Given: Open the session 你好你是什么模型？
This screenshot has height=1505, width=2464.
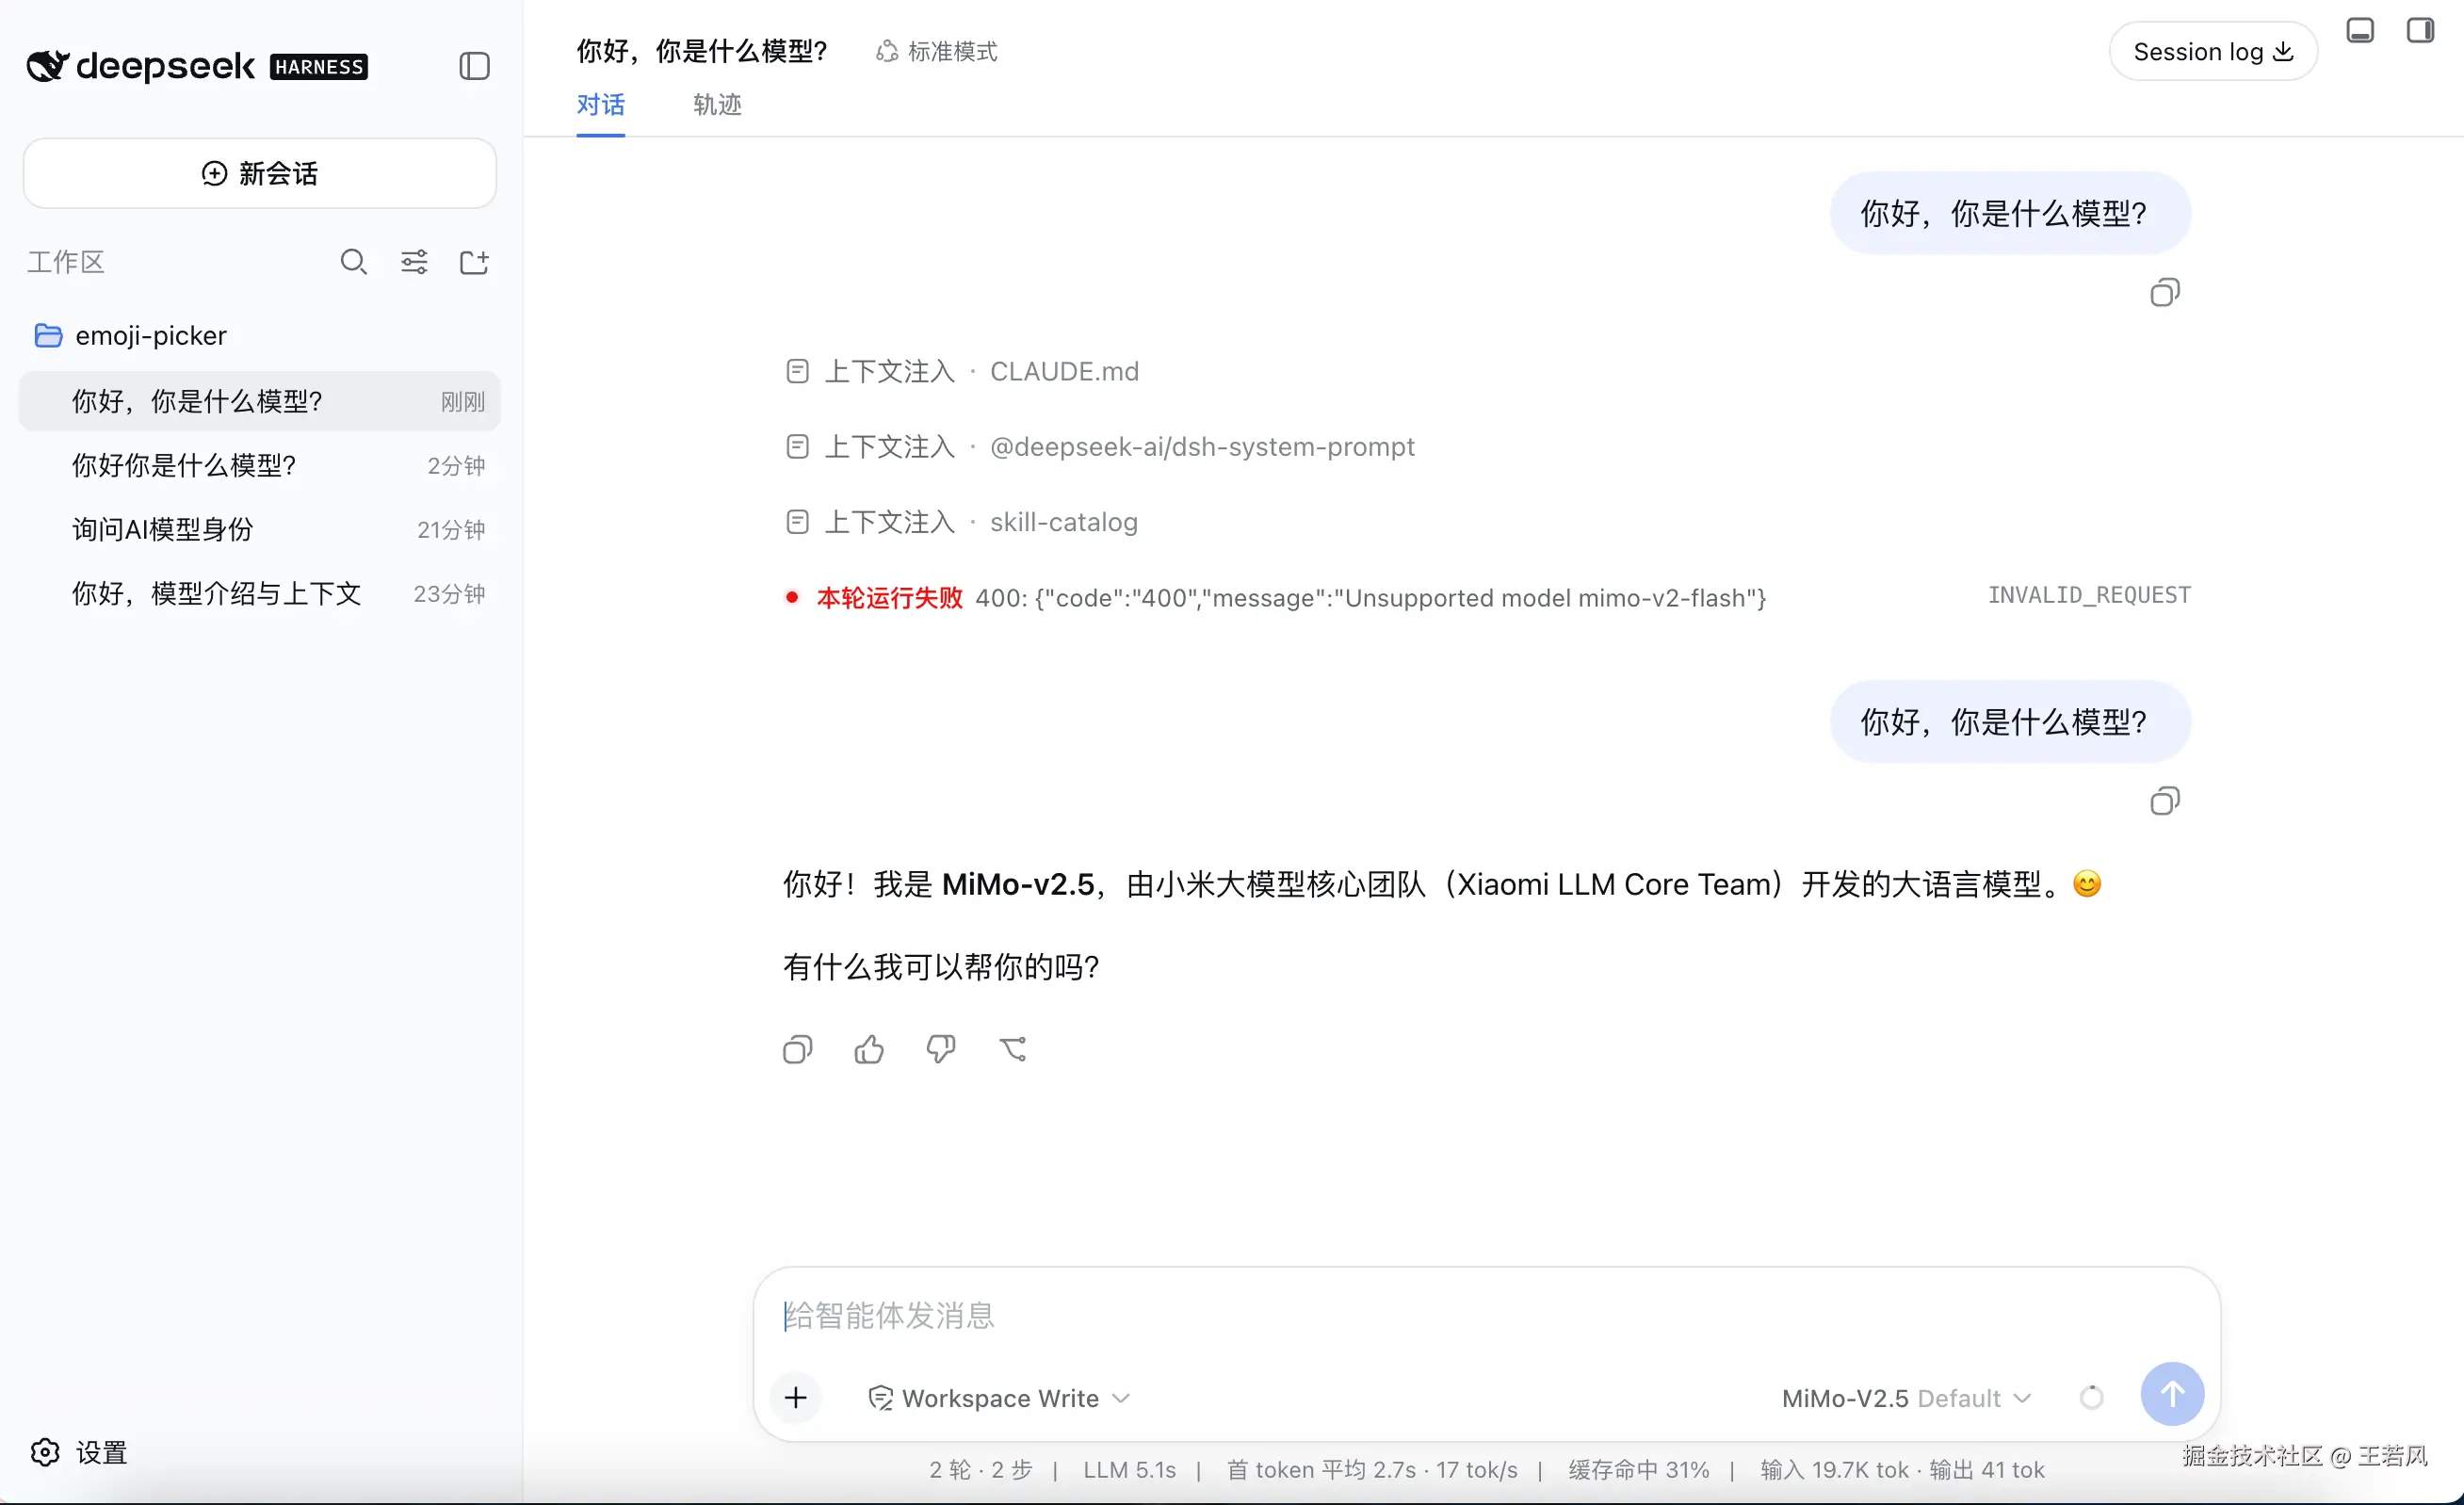Looking at the screenshot, I should [260, 465].
